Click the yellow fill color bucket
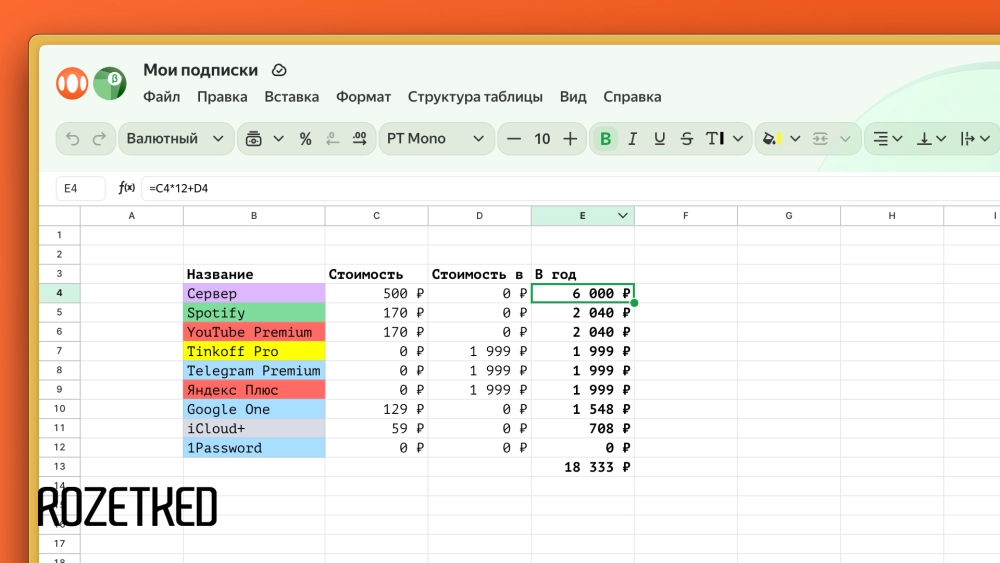The width and height of the screenshot is (1000, 563). coord(770,139)
